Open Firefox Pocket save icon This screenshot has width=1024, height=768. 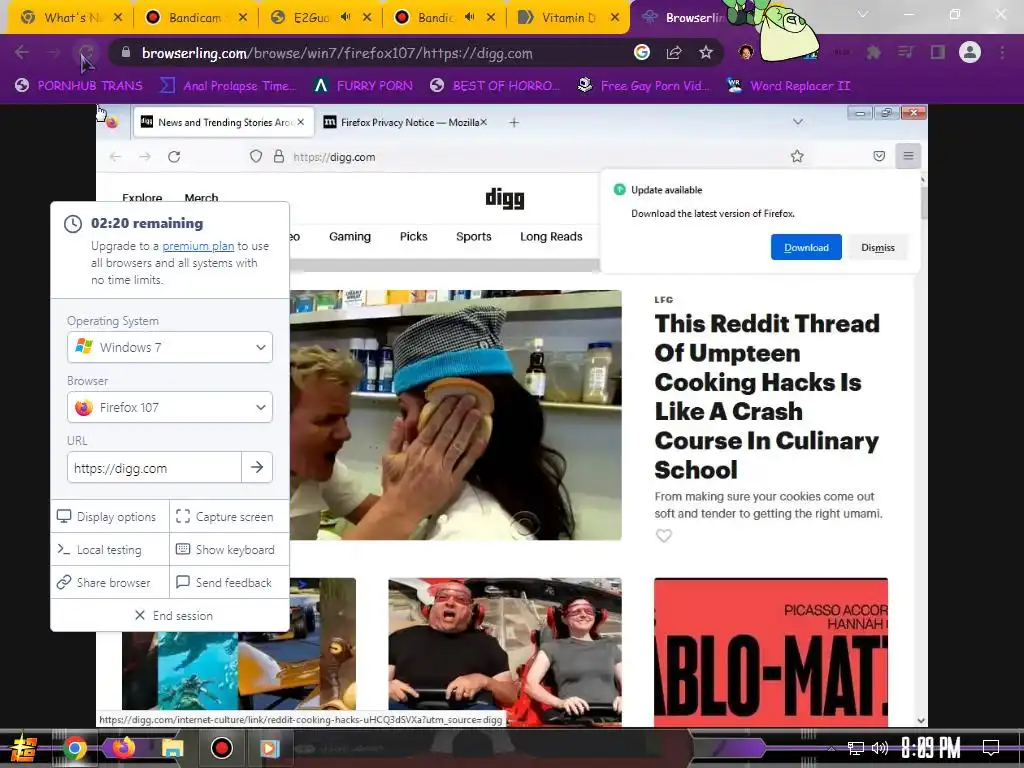[879, 156]
